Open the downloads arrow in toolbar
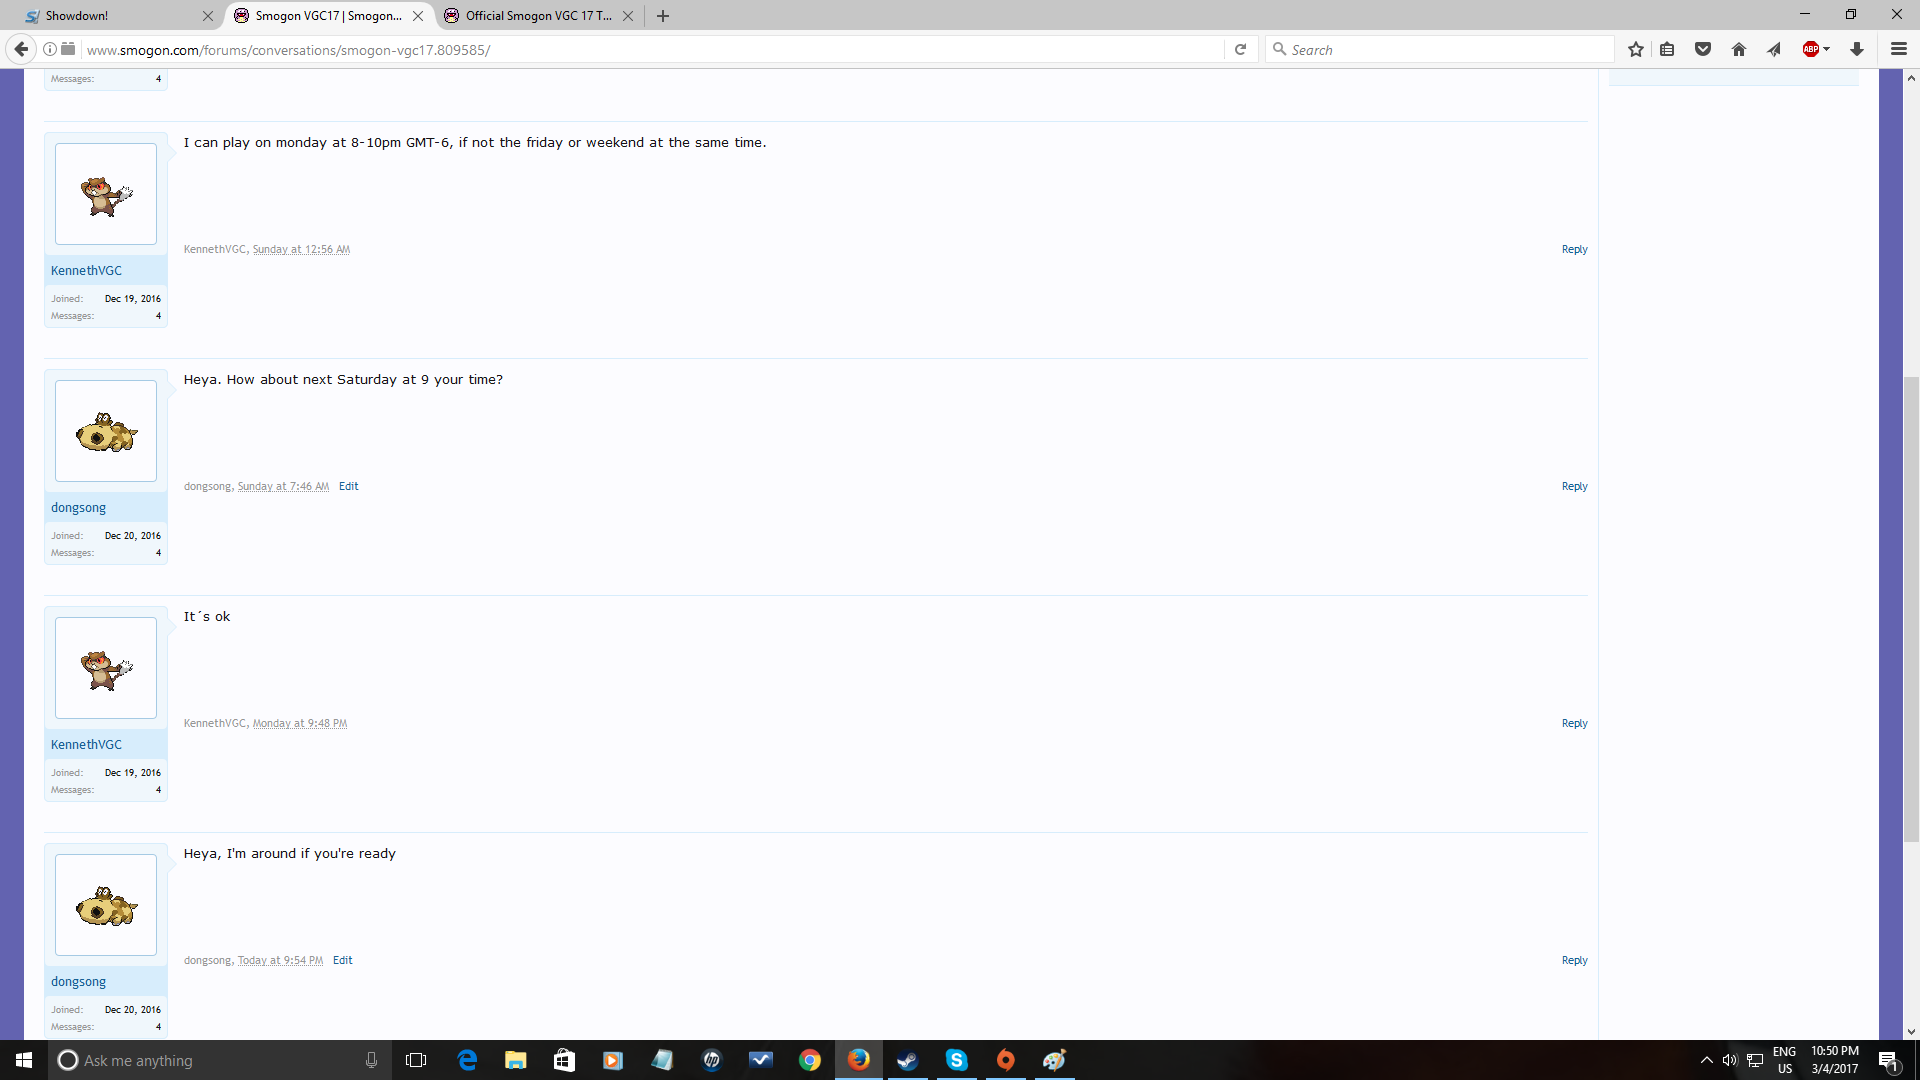This screenshot has height=1080, width=1920. click(x=1857, y=49)
